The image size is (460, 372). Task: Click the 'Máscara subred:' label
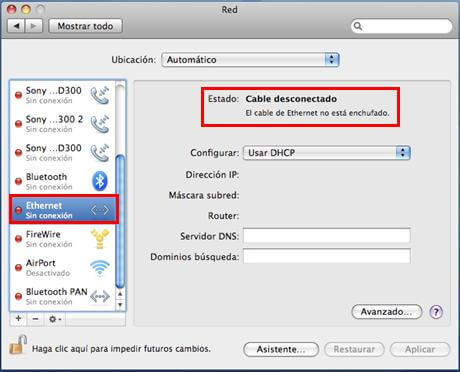coord(204,195)
